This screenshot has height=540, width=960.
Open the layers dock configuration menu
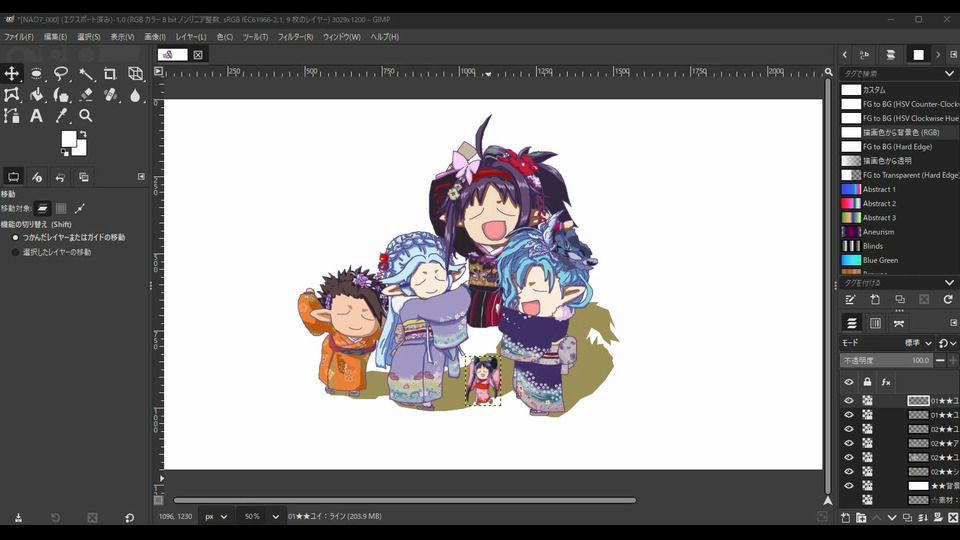click(953, 323)
